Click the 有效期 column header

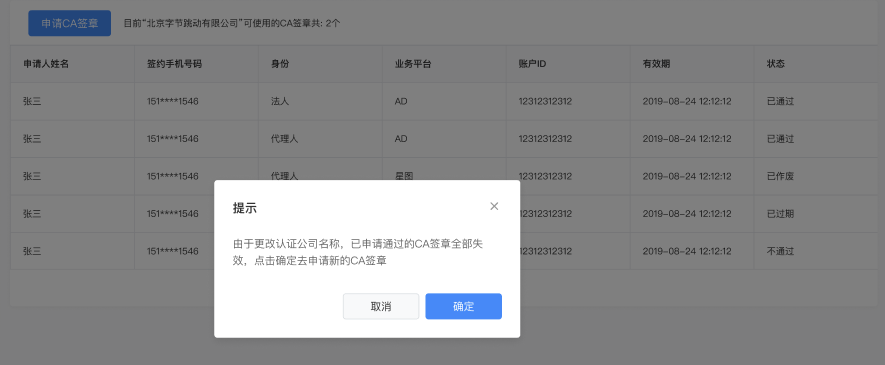coord(656,64)
